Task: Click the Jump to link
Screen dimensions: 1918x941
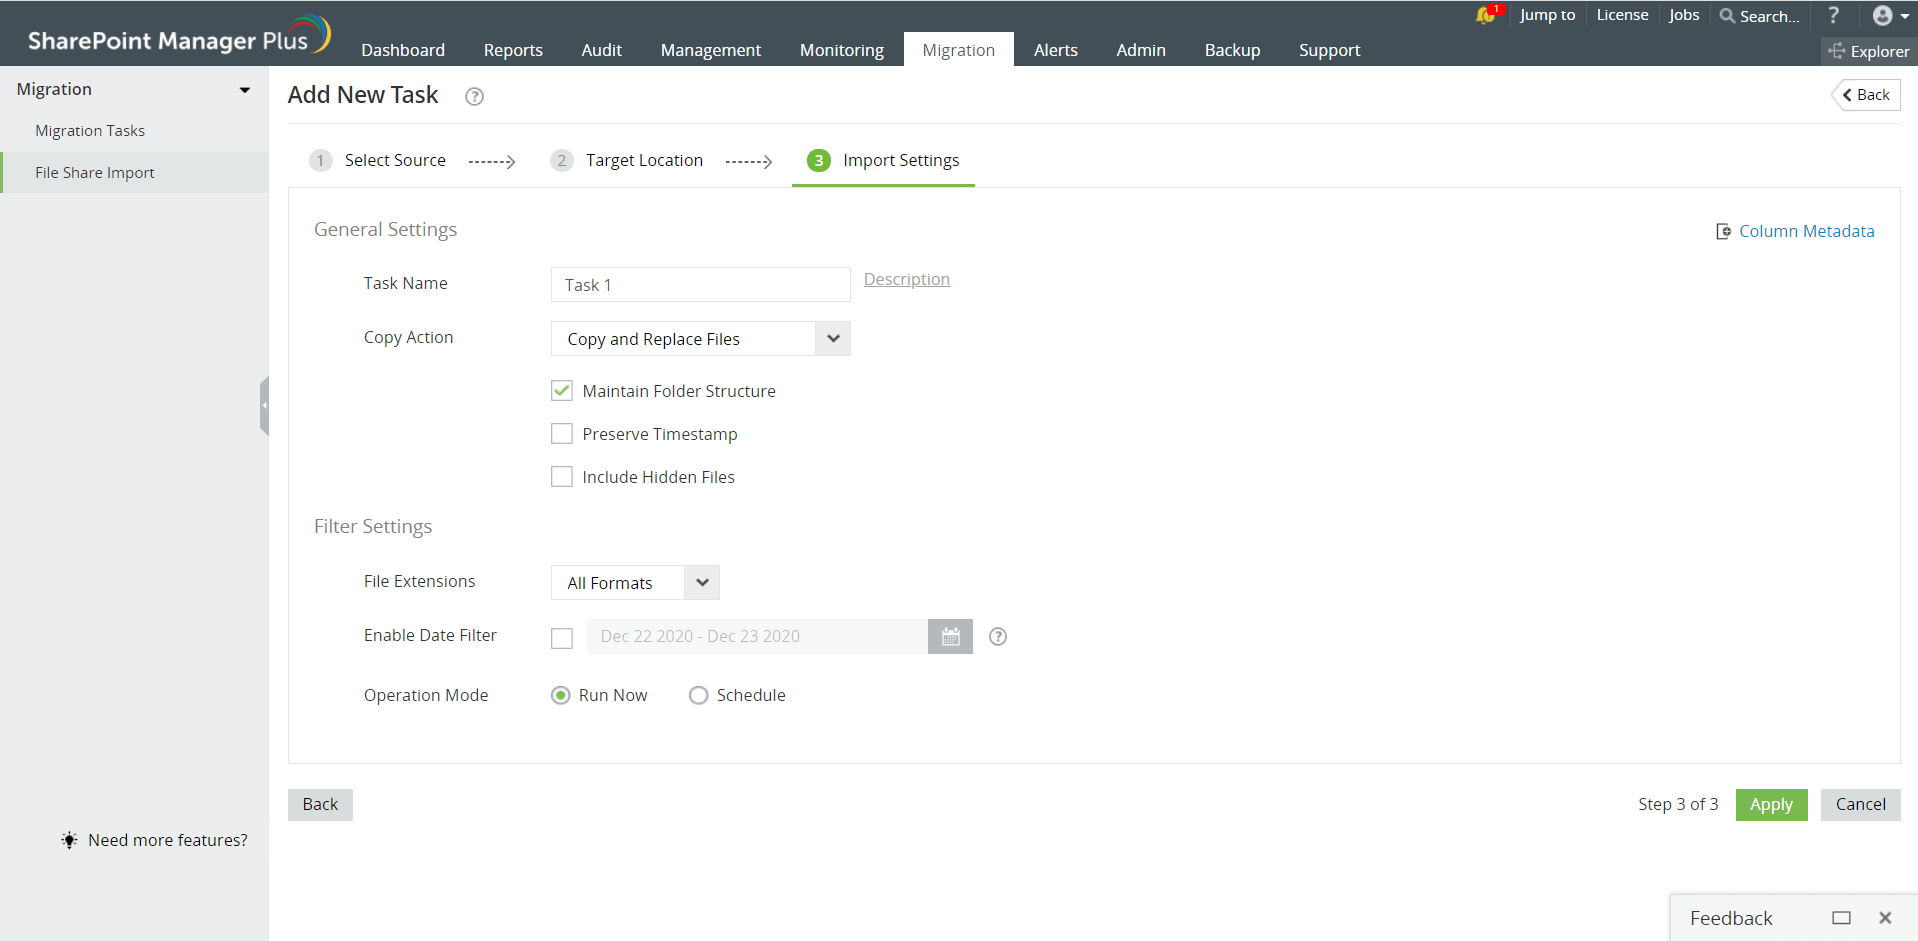Action: click(x=1547, y=15)
